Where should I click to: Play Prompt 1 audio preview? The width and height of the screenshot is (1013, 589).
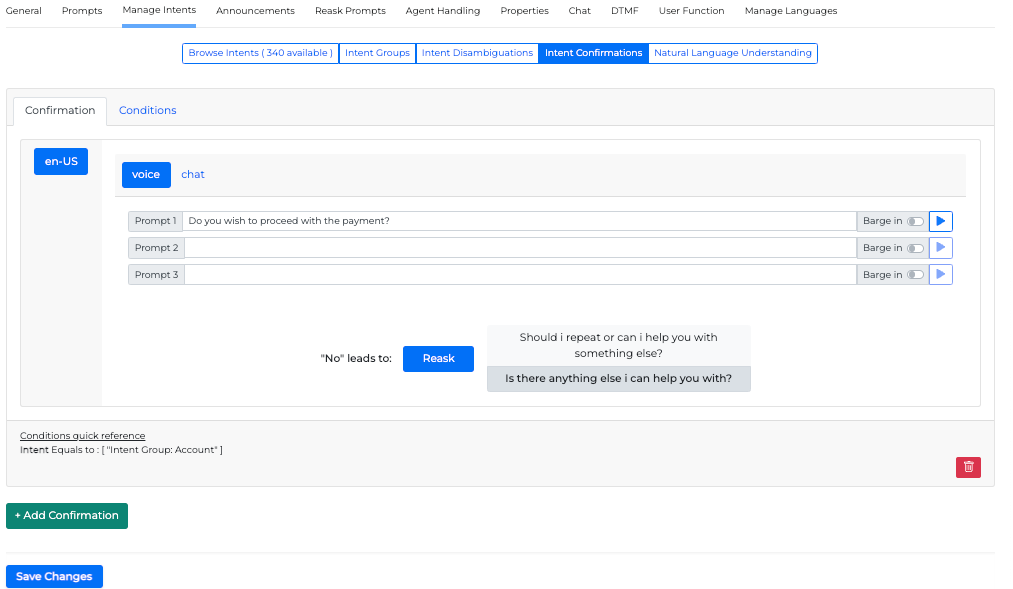coord(940,221)
